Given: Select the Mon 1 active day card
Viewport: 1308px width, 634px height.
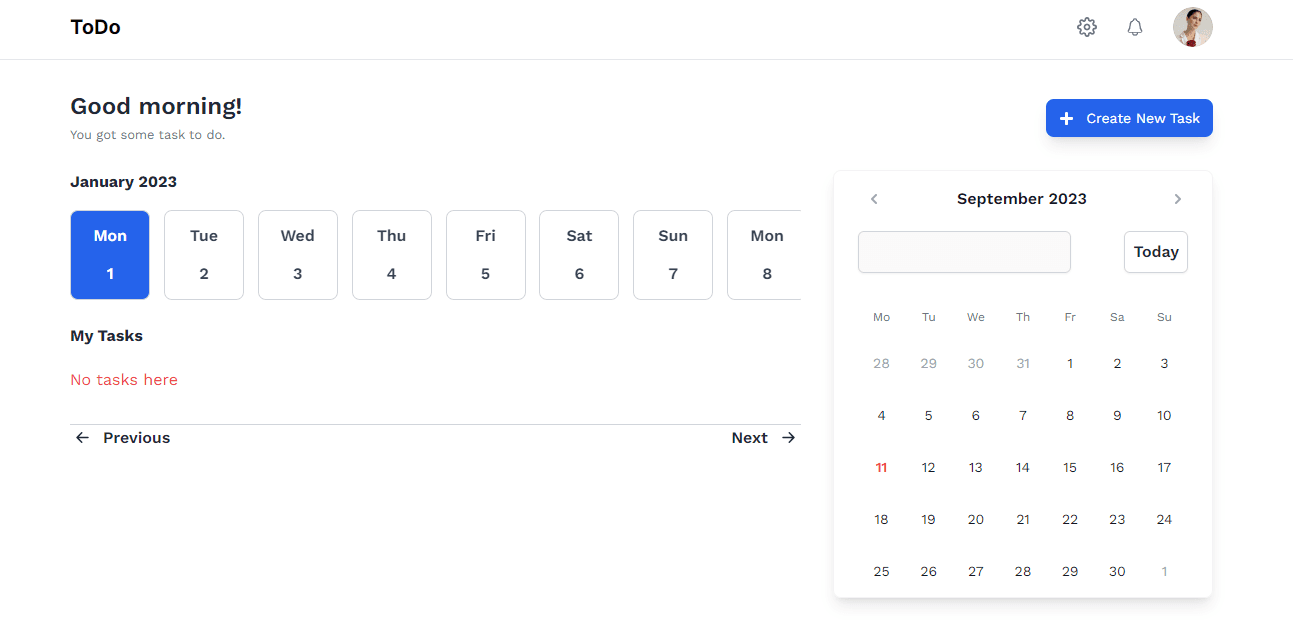Looking at the screenshot, I should 110,255.
